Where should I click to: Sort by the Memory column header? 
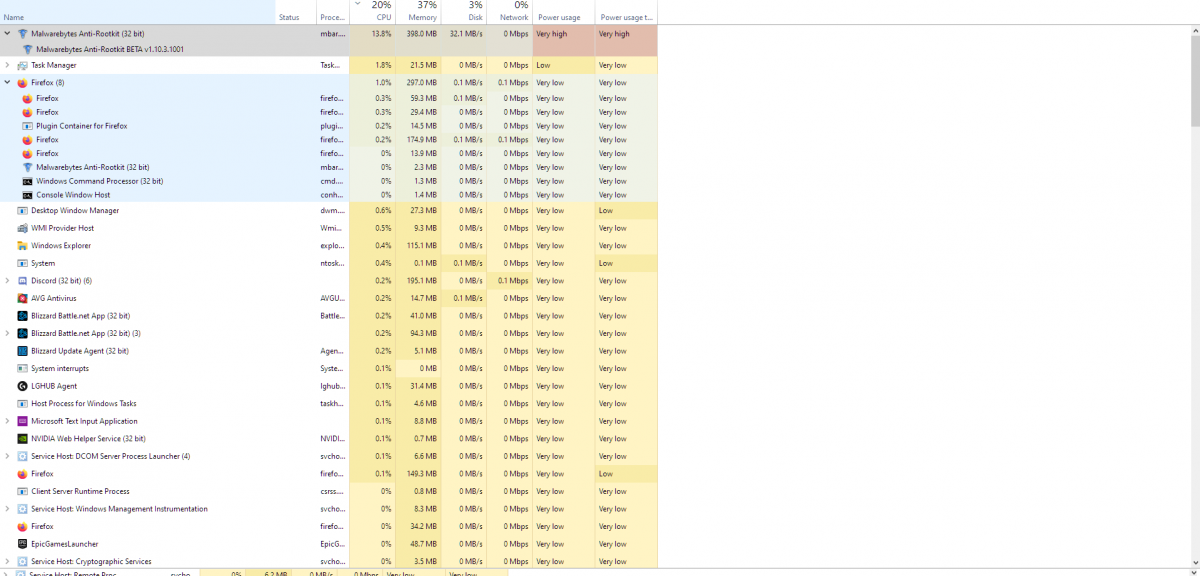pos(417,13)
